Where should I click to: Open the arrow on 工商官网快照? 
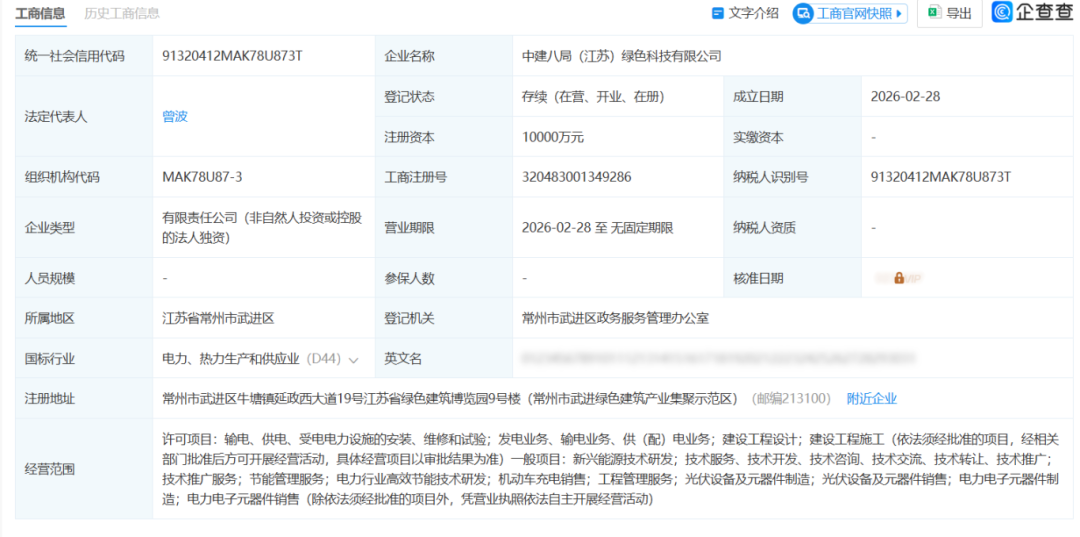coord(899,13)
